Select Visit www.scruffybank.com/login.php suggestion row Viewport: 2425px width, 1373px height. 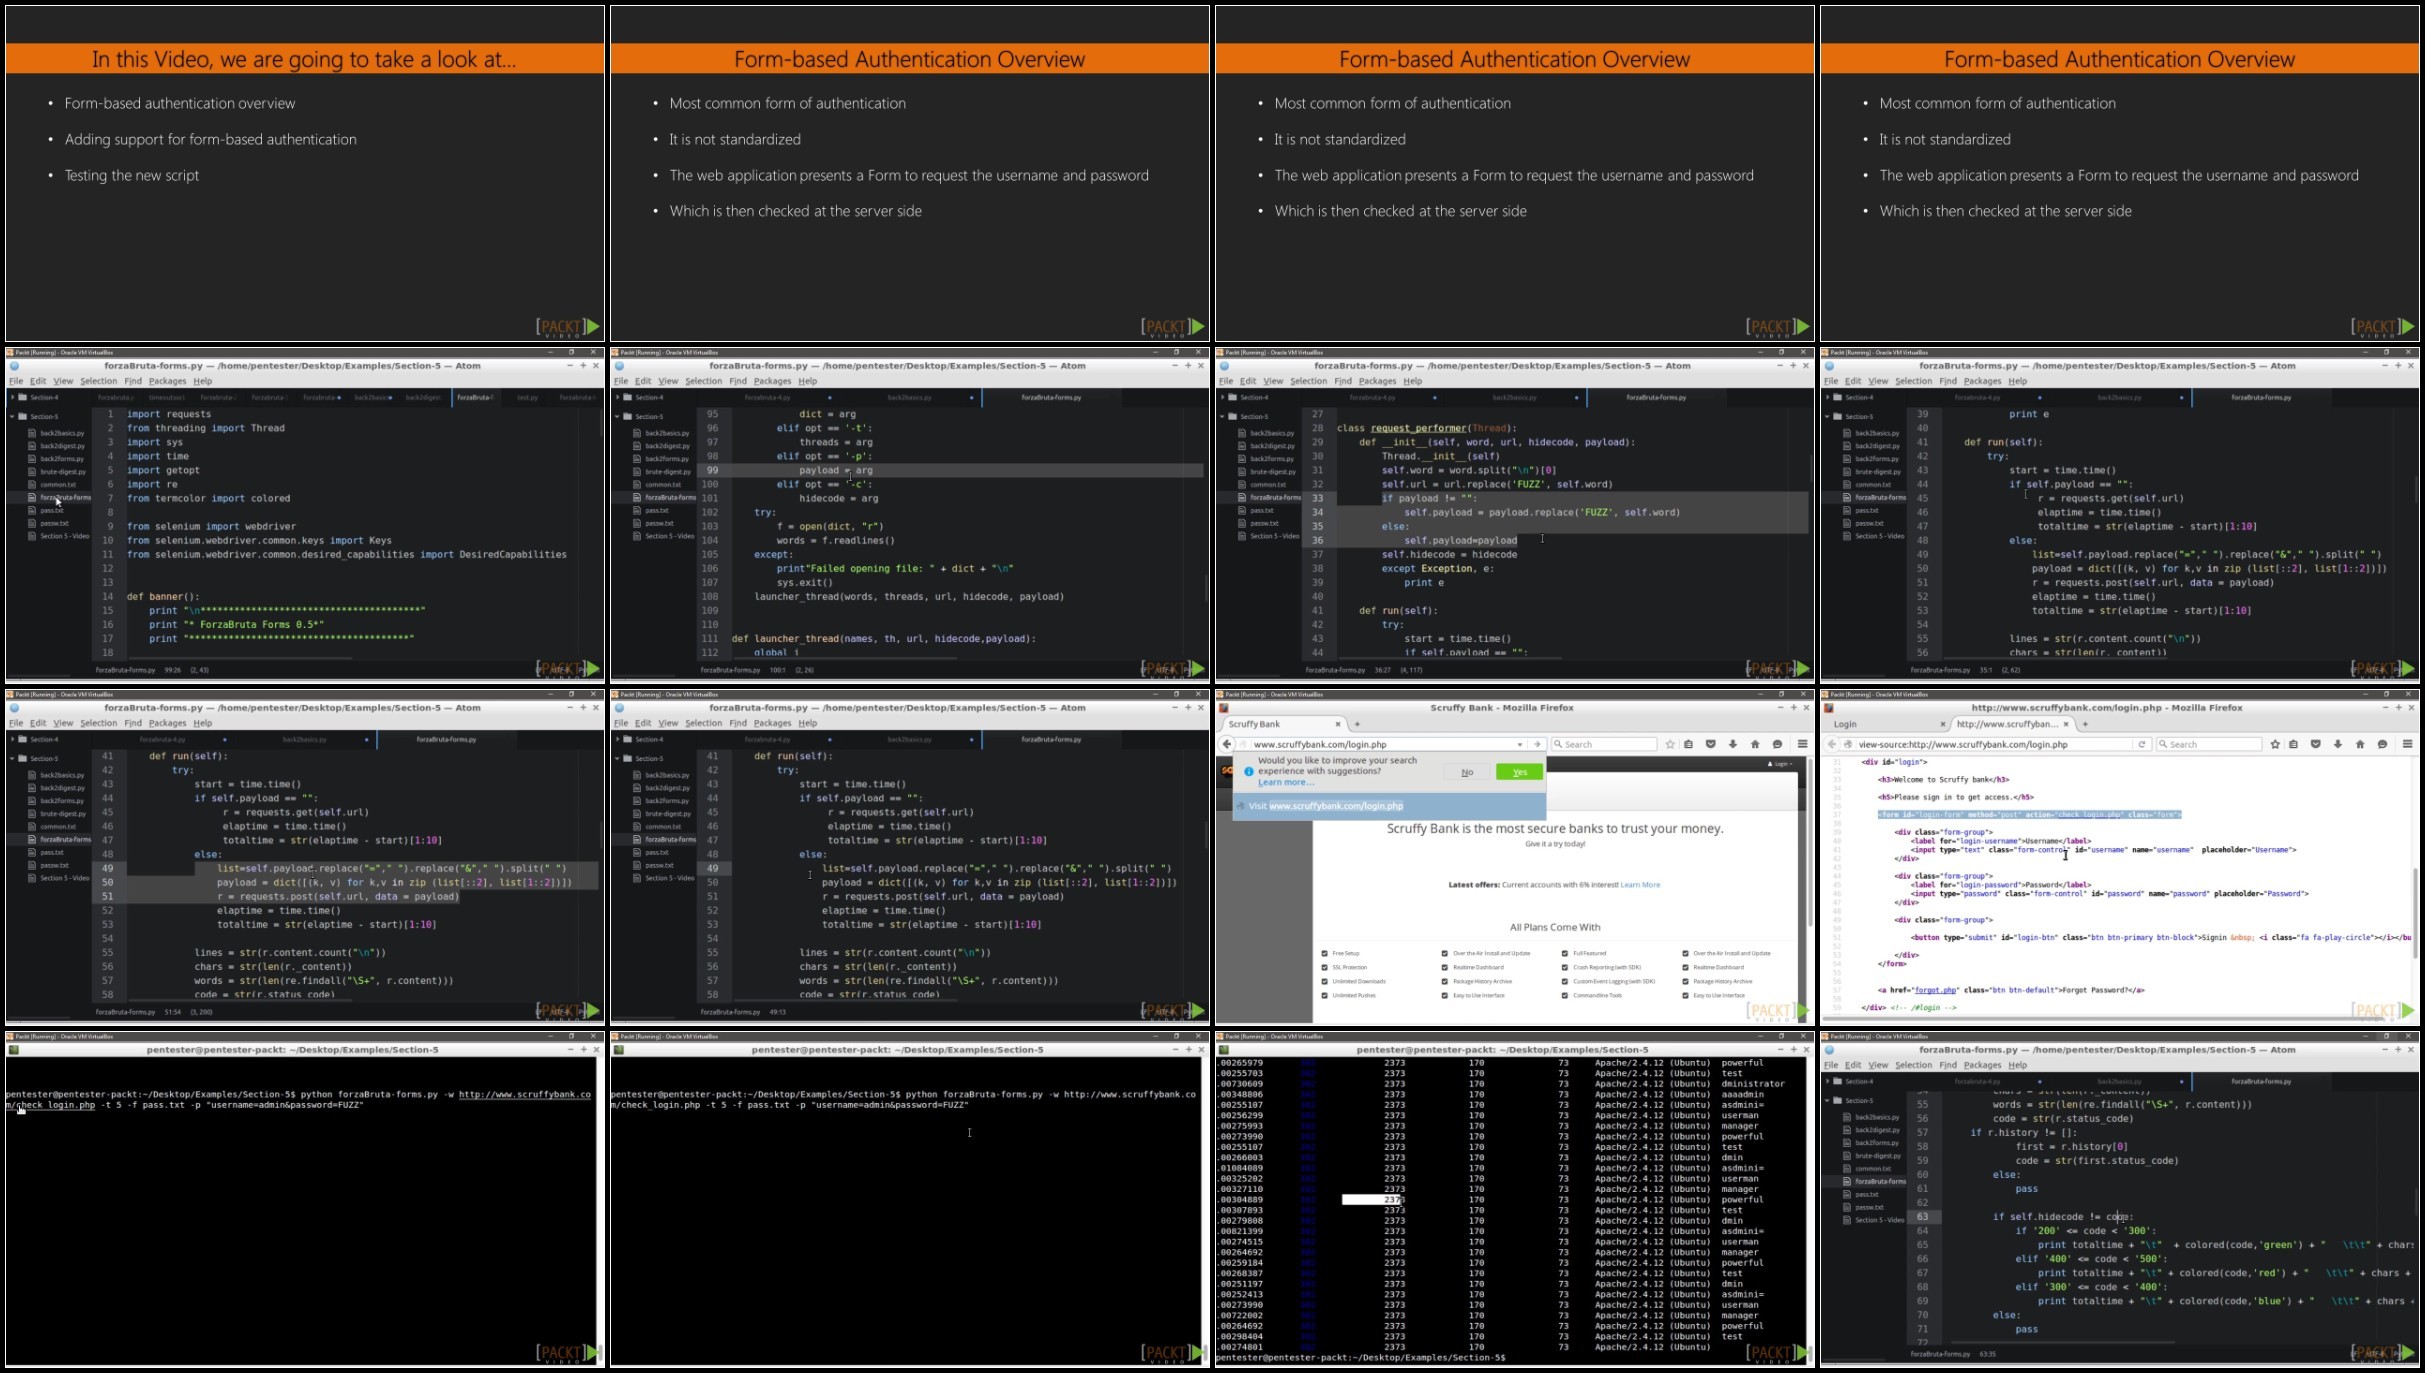(x=1389, y=806)
